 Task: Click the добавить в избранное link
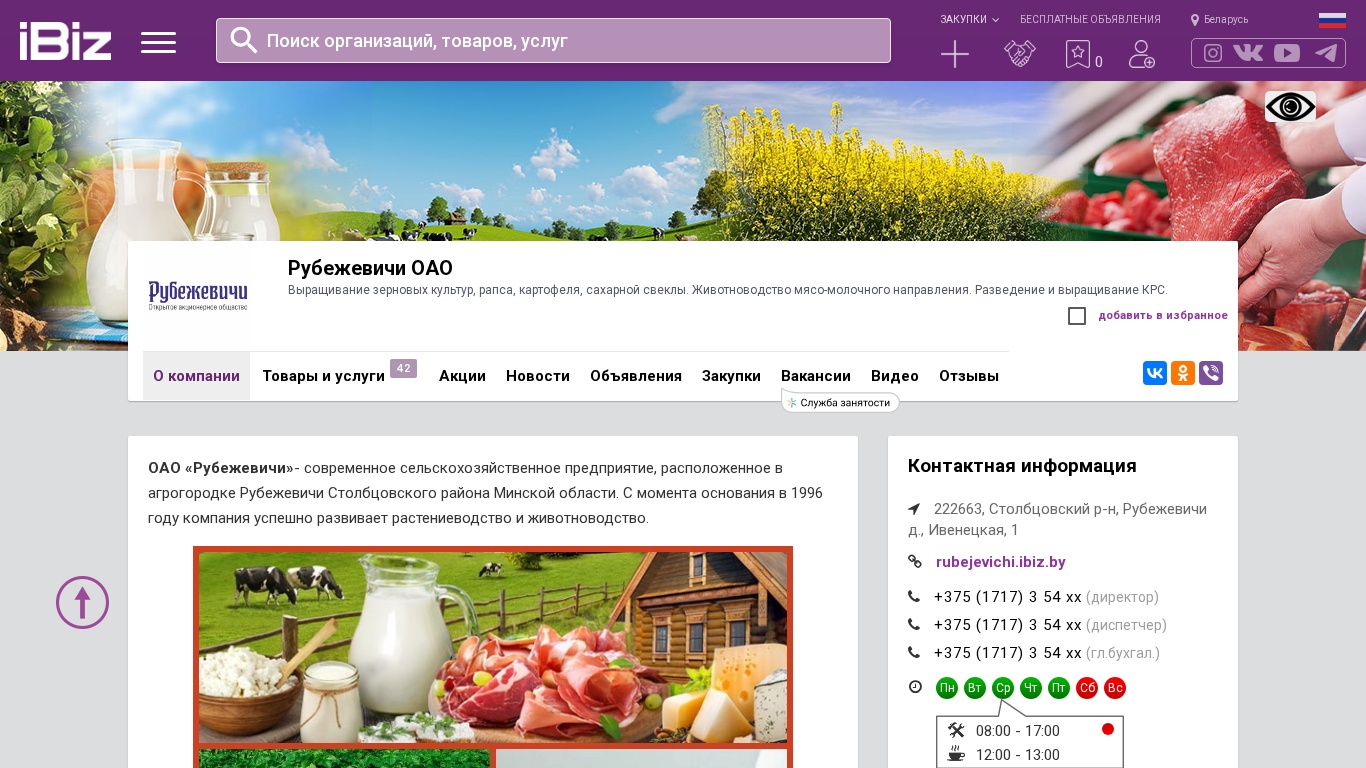pyautogui.click(x=1163, y=316)
